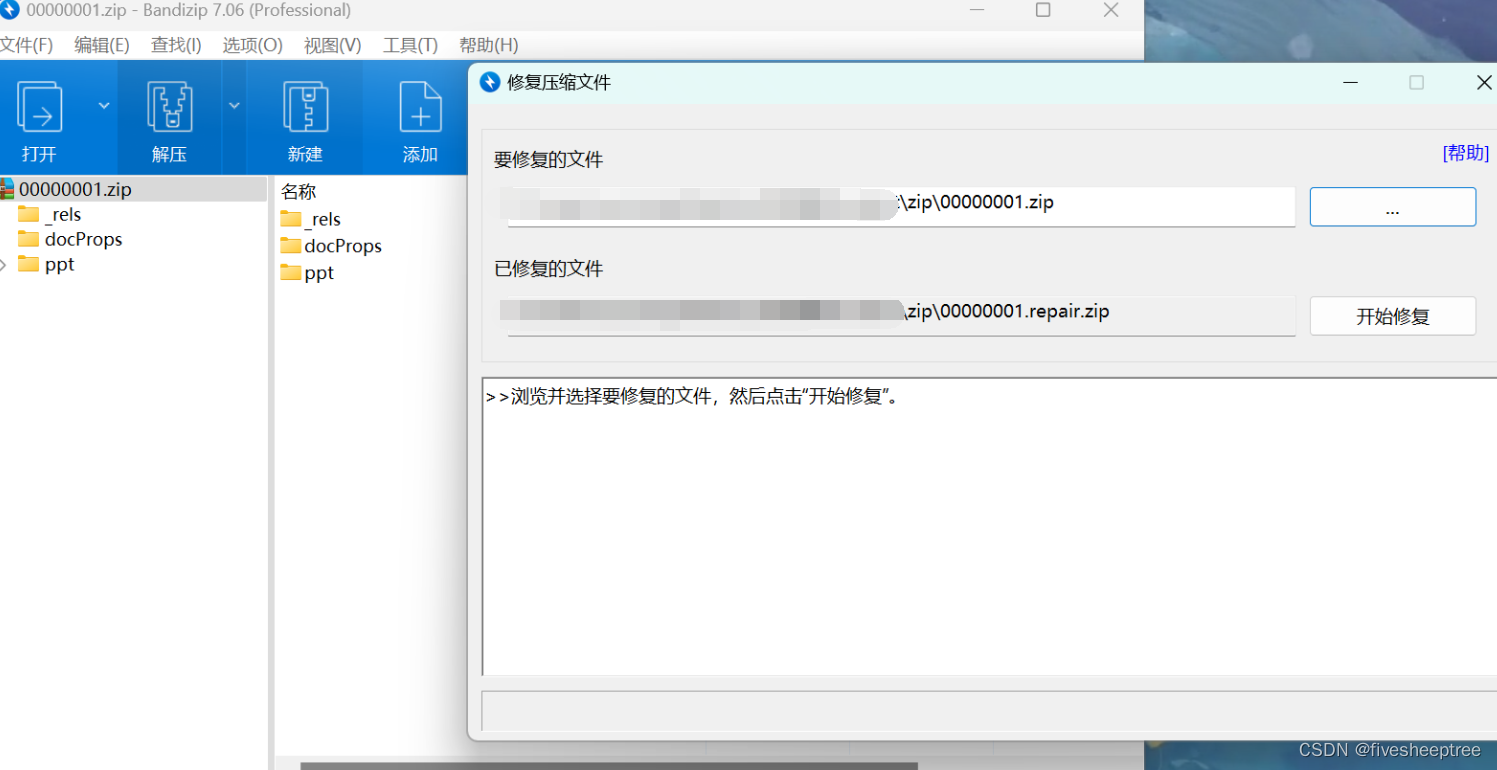Open the 选项(O) menu
This screenshot has height=770, width=1497.
point(251,45)
